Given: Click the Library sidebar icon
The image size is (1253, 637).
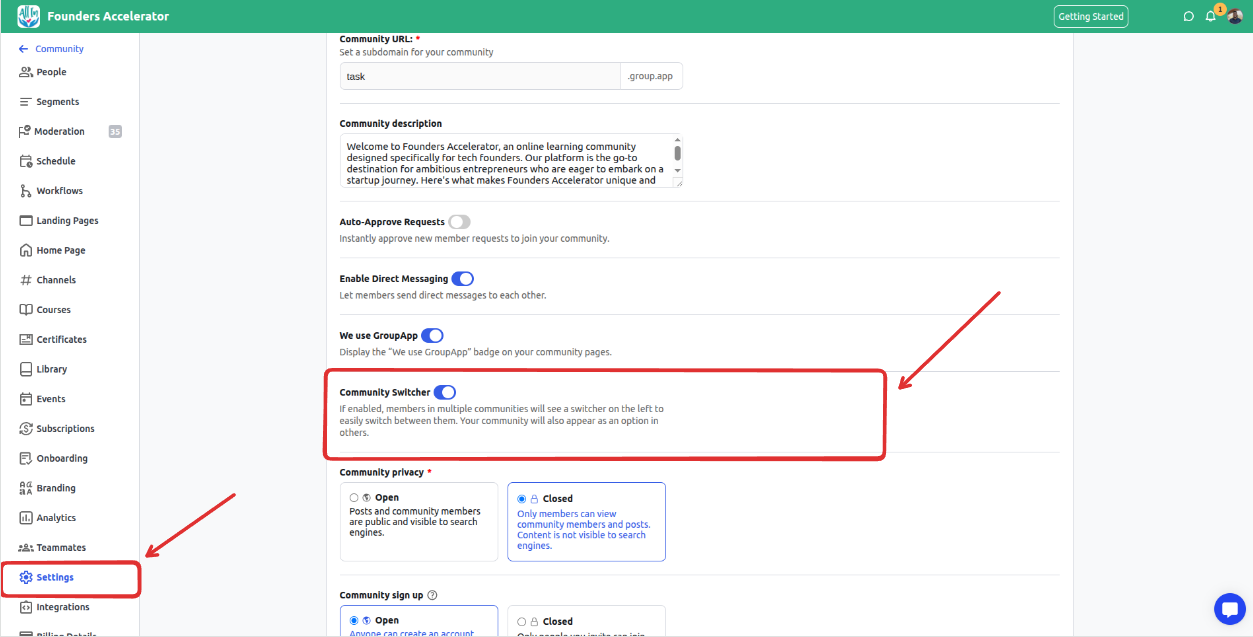Looking at the screenshot, I should [x=26, y=369].
